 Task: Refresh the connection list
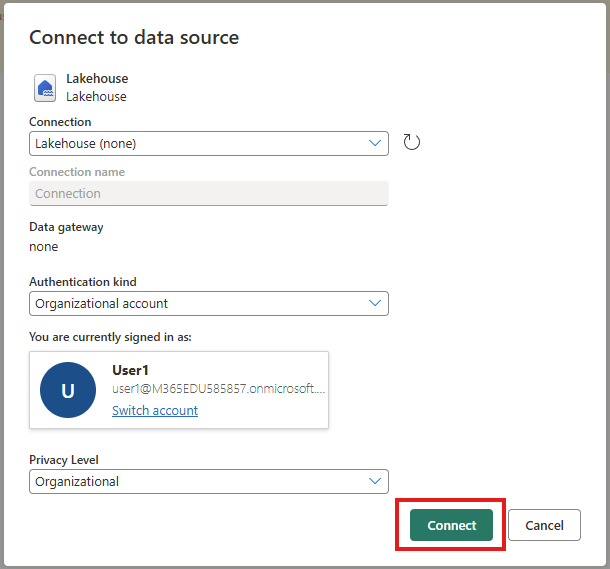tap(411, 142)
